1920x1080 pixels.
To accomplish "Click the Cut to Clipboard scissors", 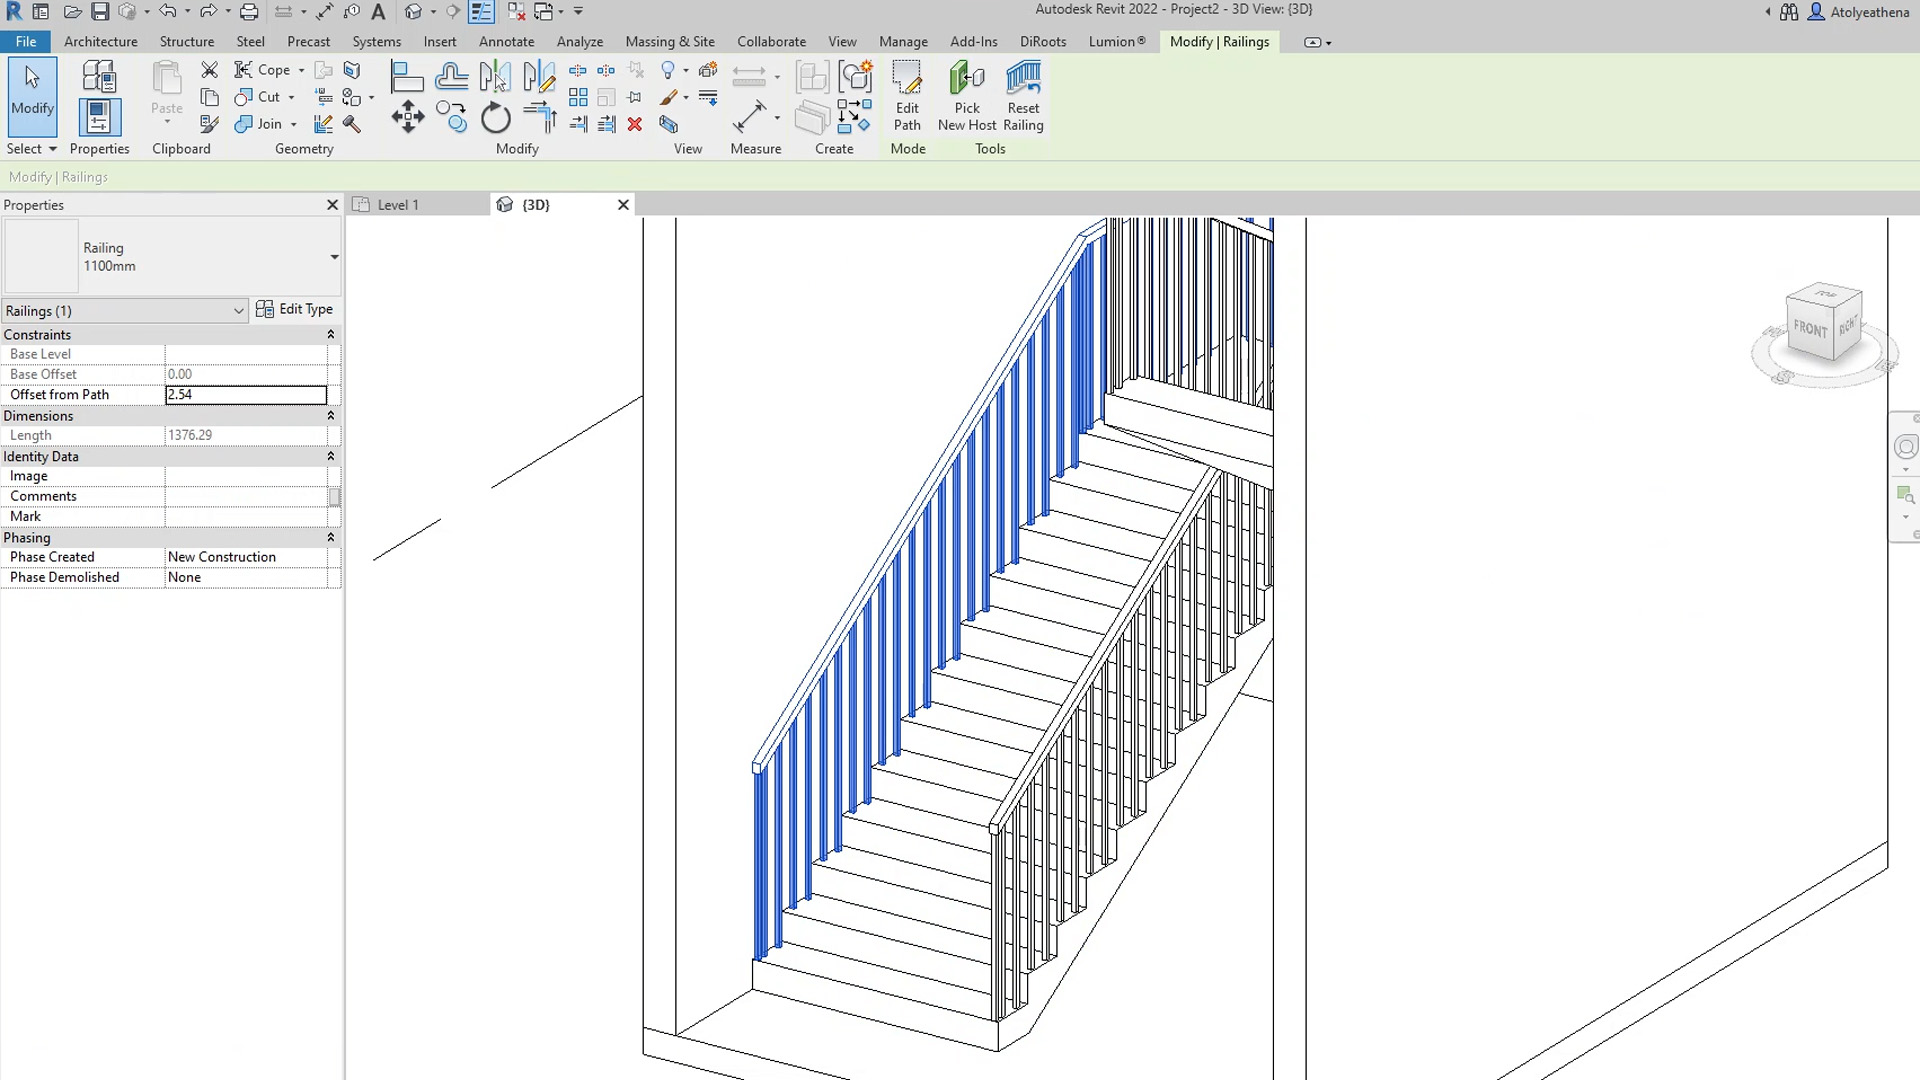I will point(209,69).
